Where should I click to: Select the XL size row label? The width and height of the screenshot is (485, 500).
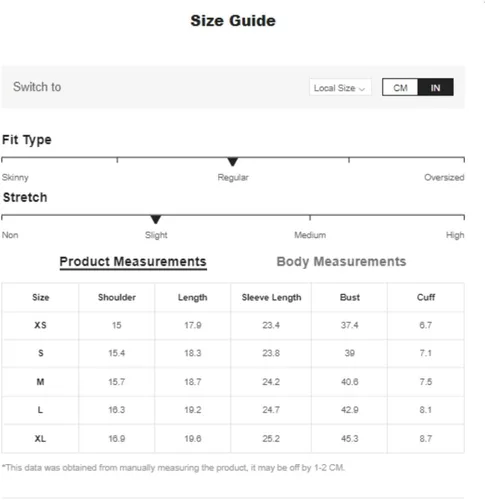[40, 438]
